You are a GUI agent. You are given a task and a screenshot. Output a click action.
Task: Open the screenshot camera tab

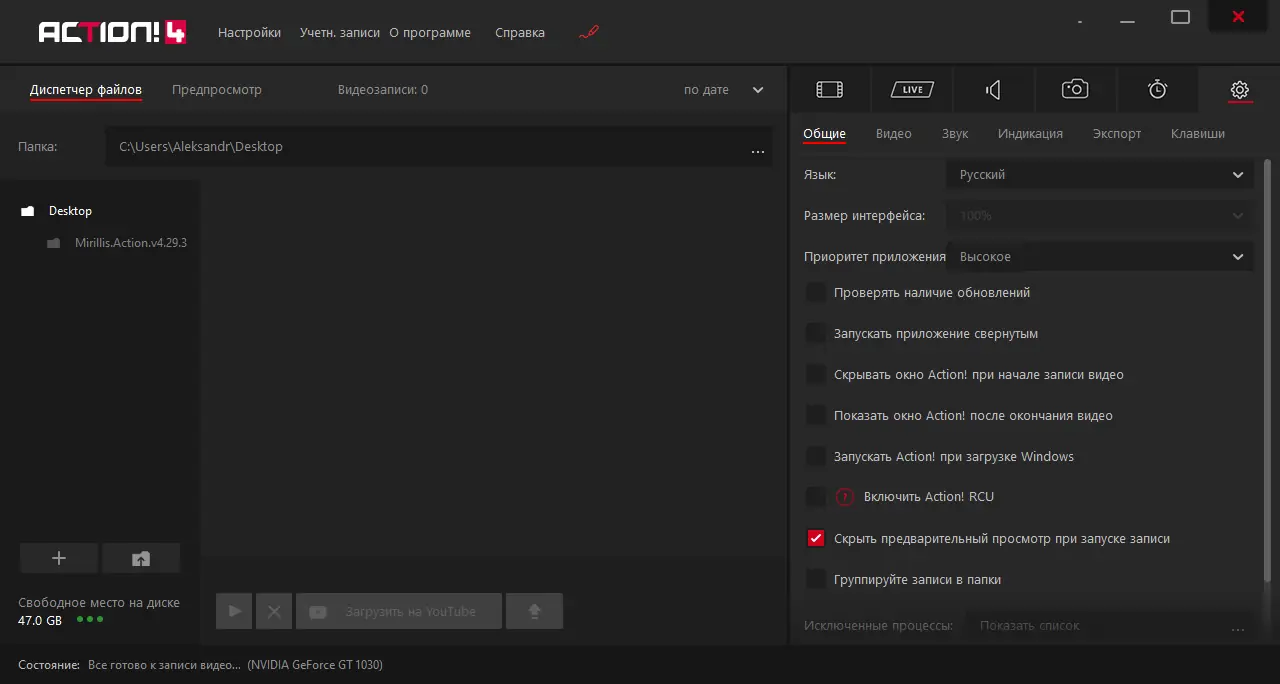tap(1075, 90)
